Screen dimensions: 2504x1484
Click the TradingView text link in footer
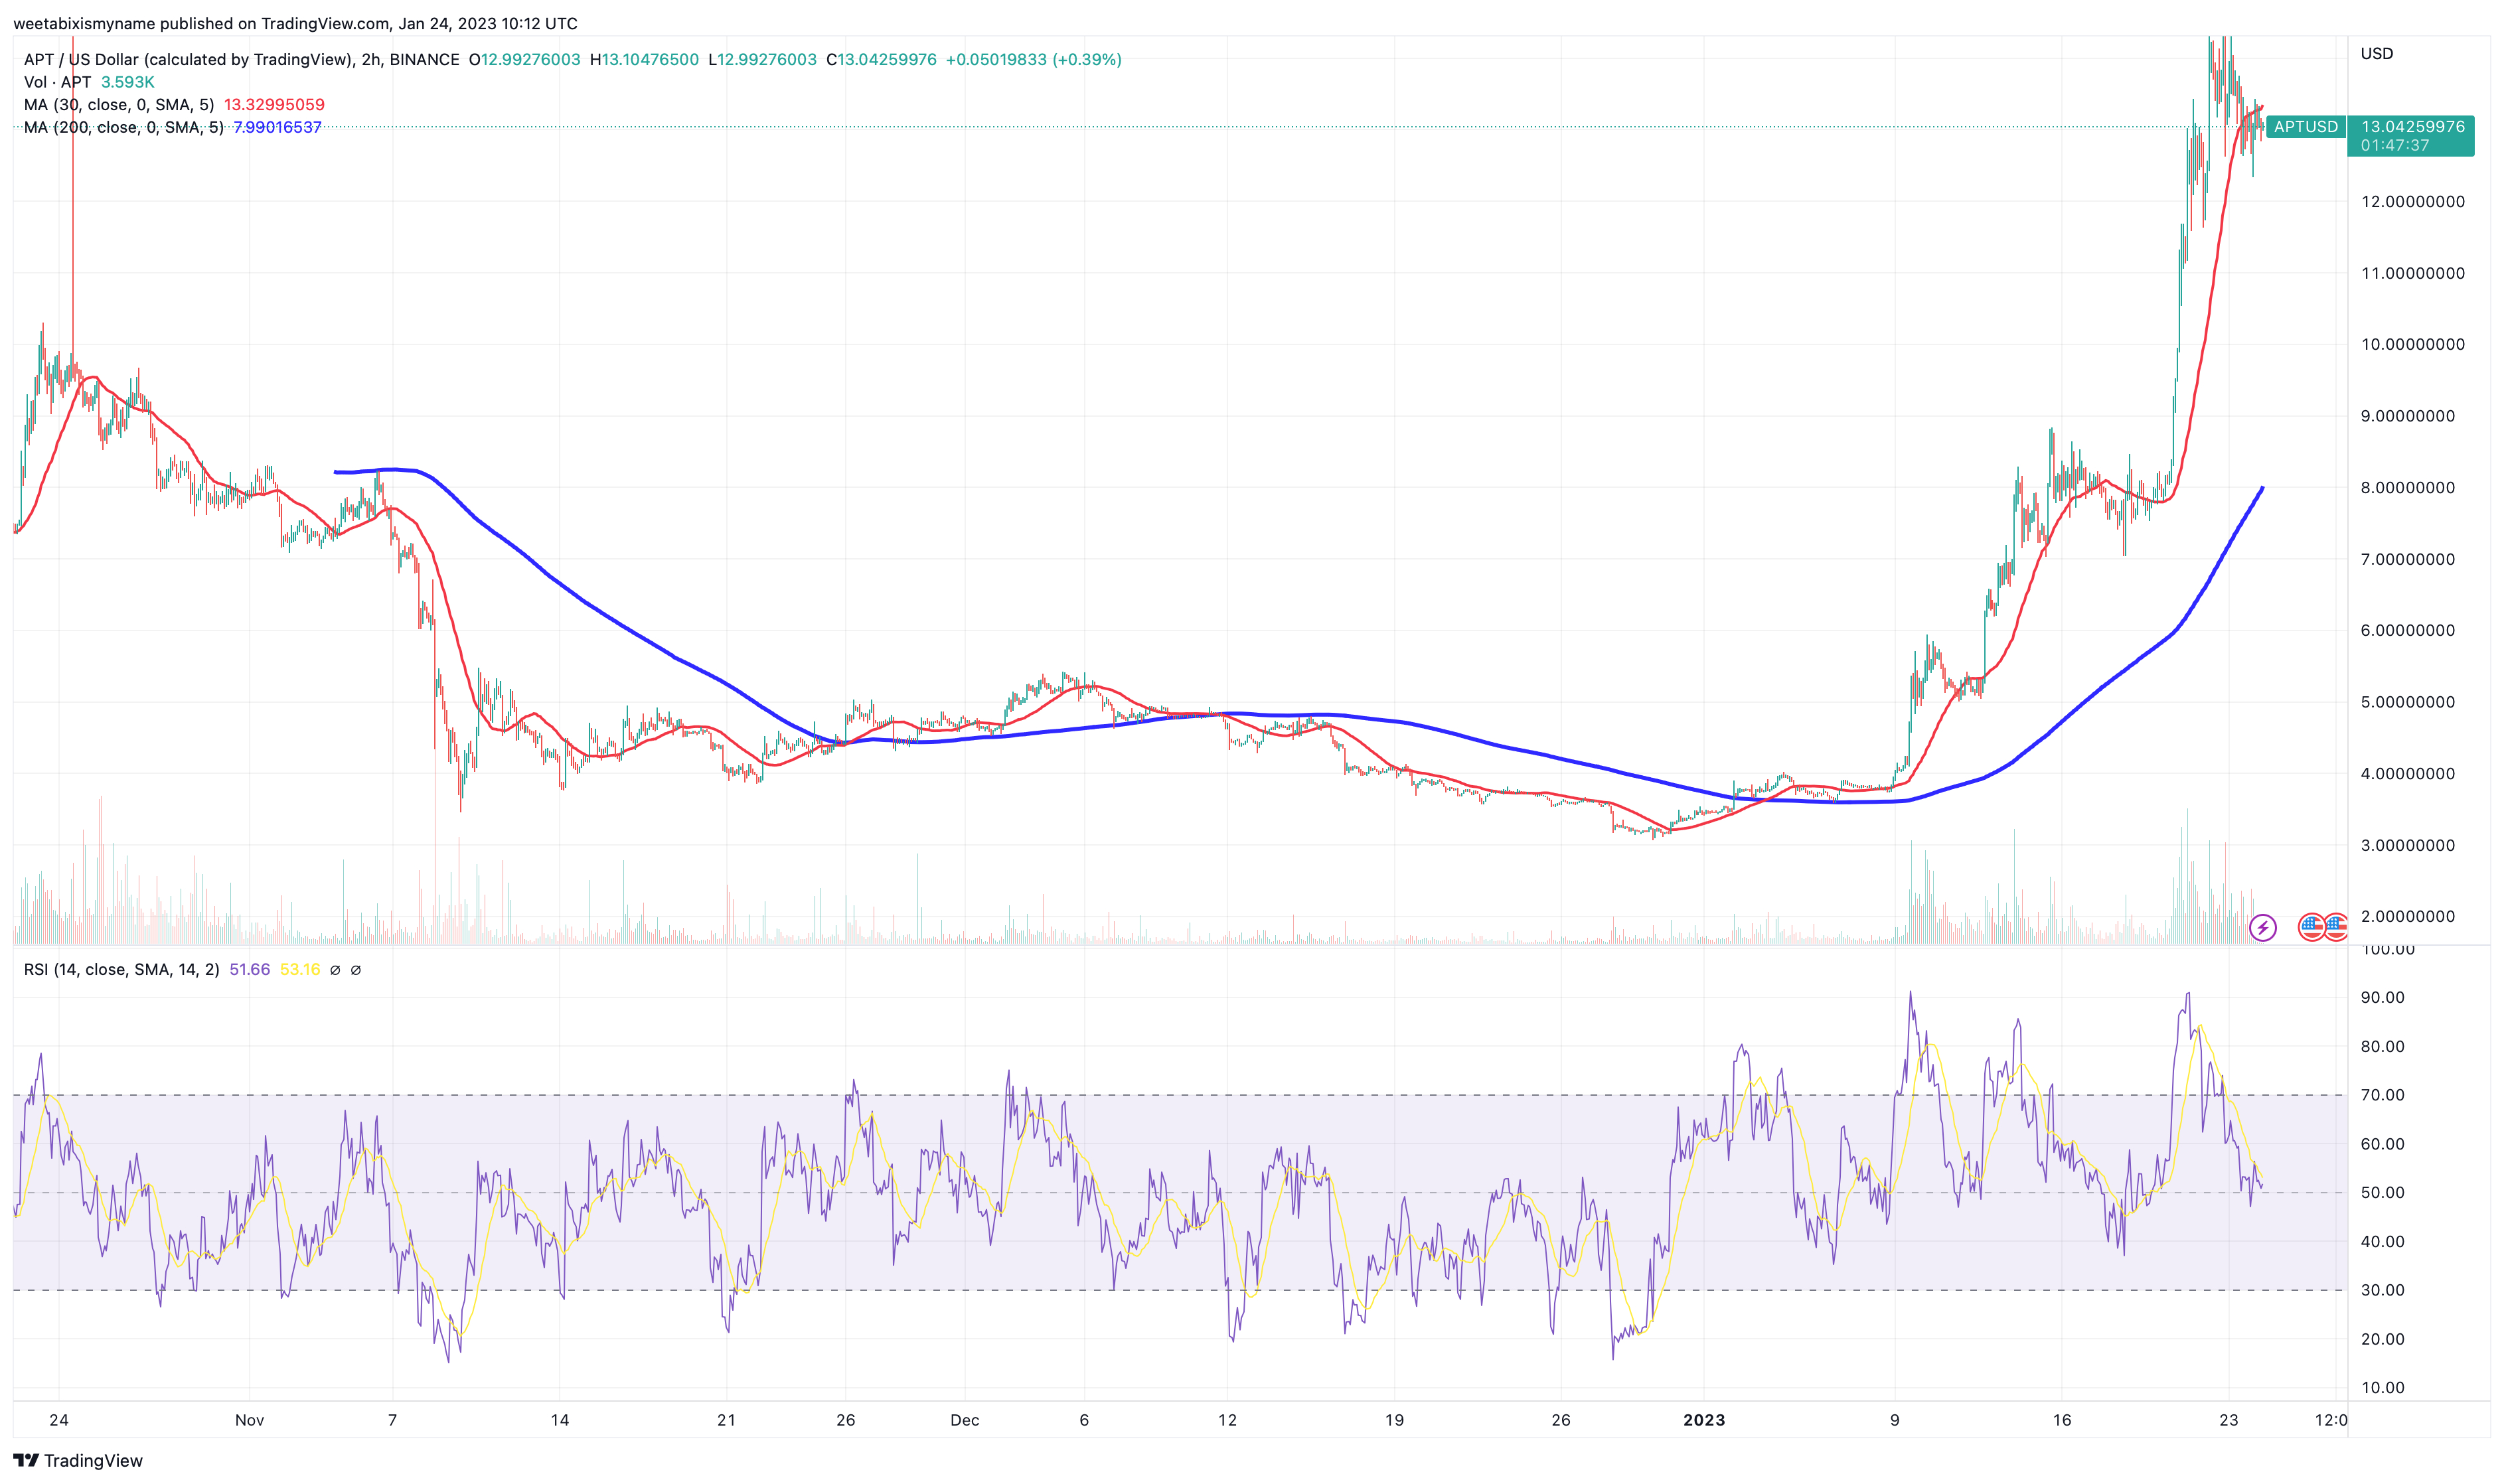pyautogui.click(x=93, y=1461)
